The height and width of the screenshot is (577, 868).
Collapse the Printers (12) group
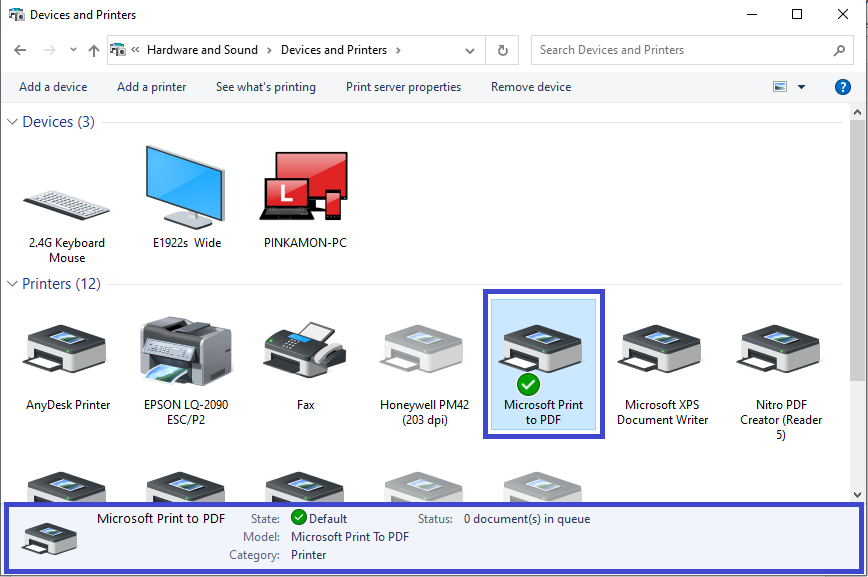click(12, 284)
